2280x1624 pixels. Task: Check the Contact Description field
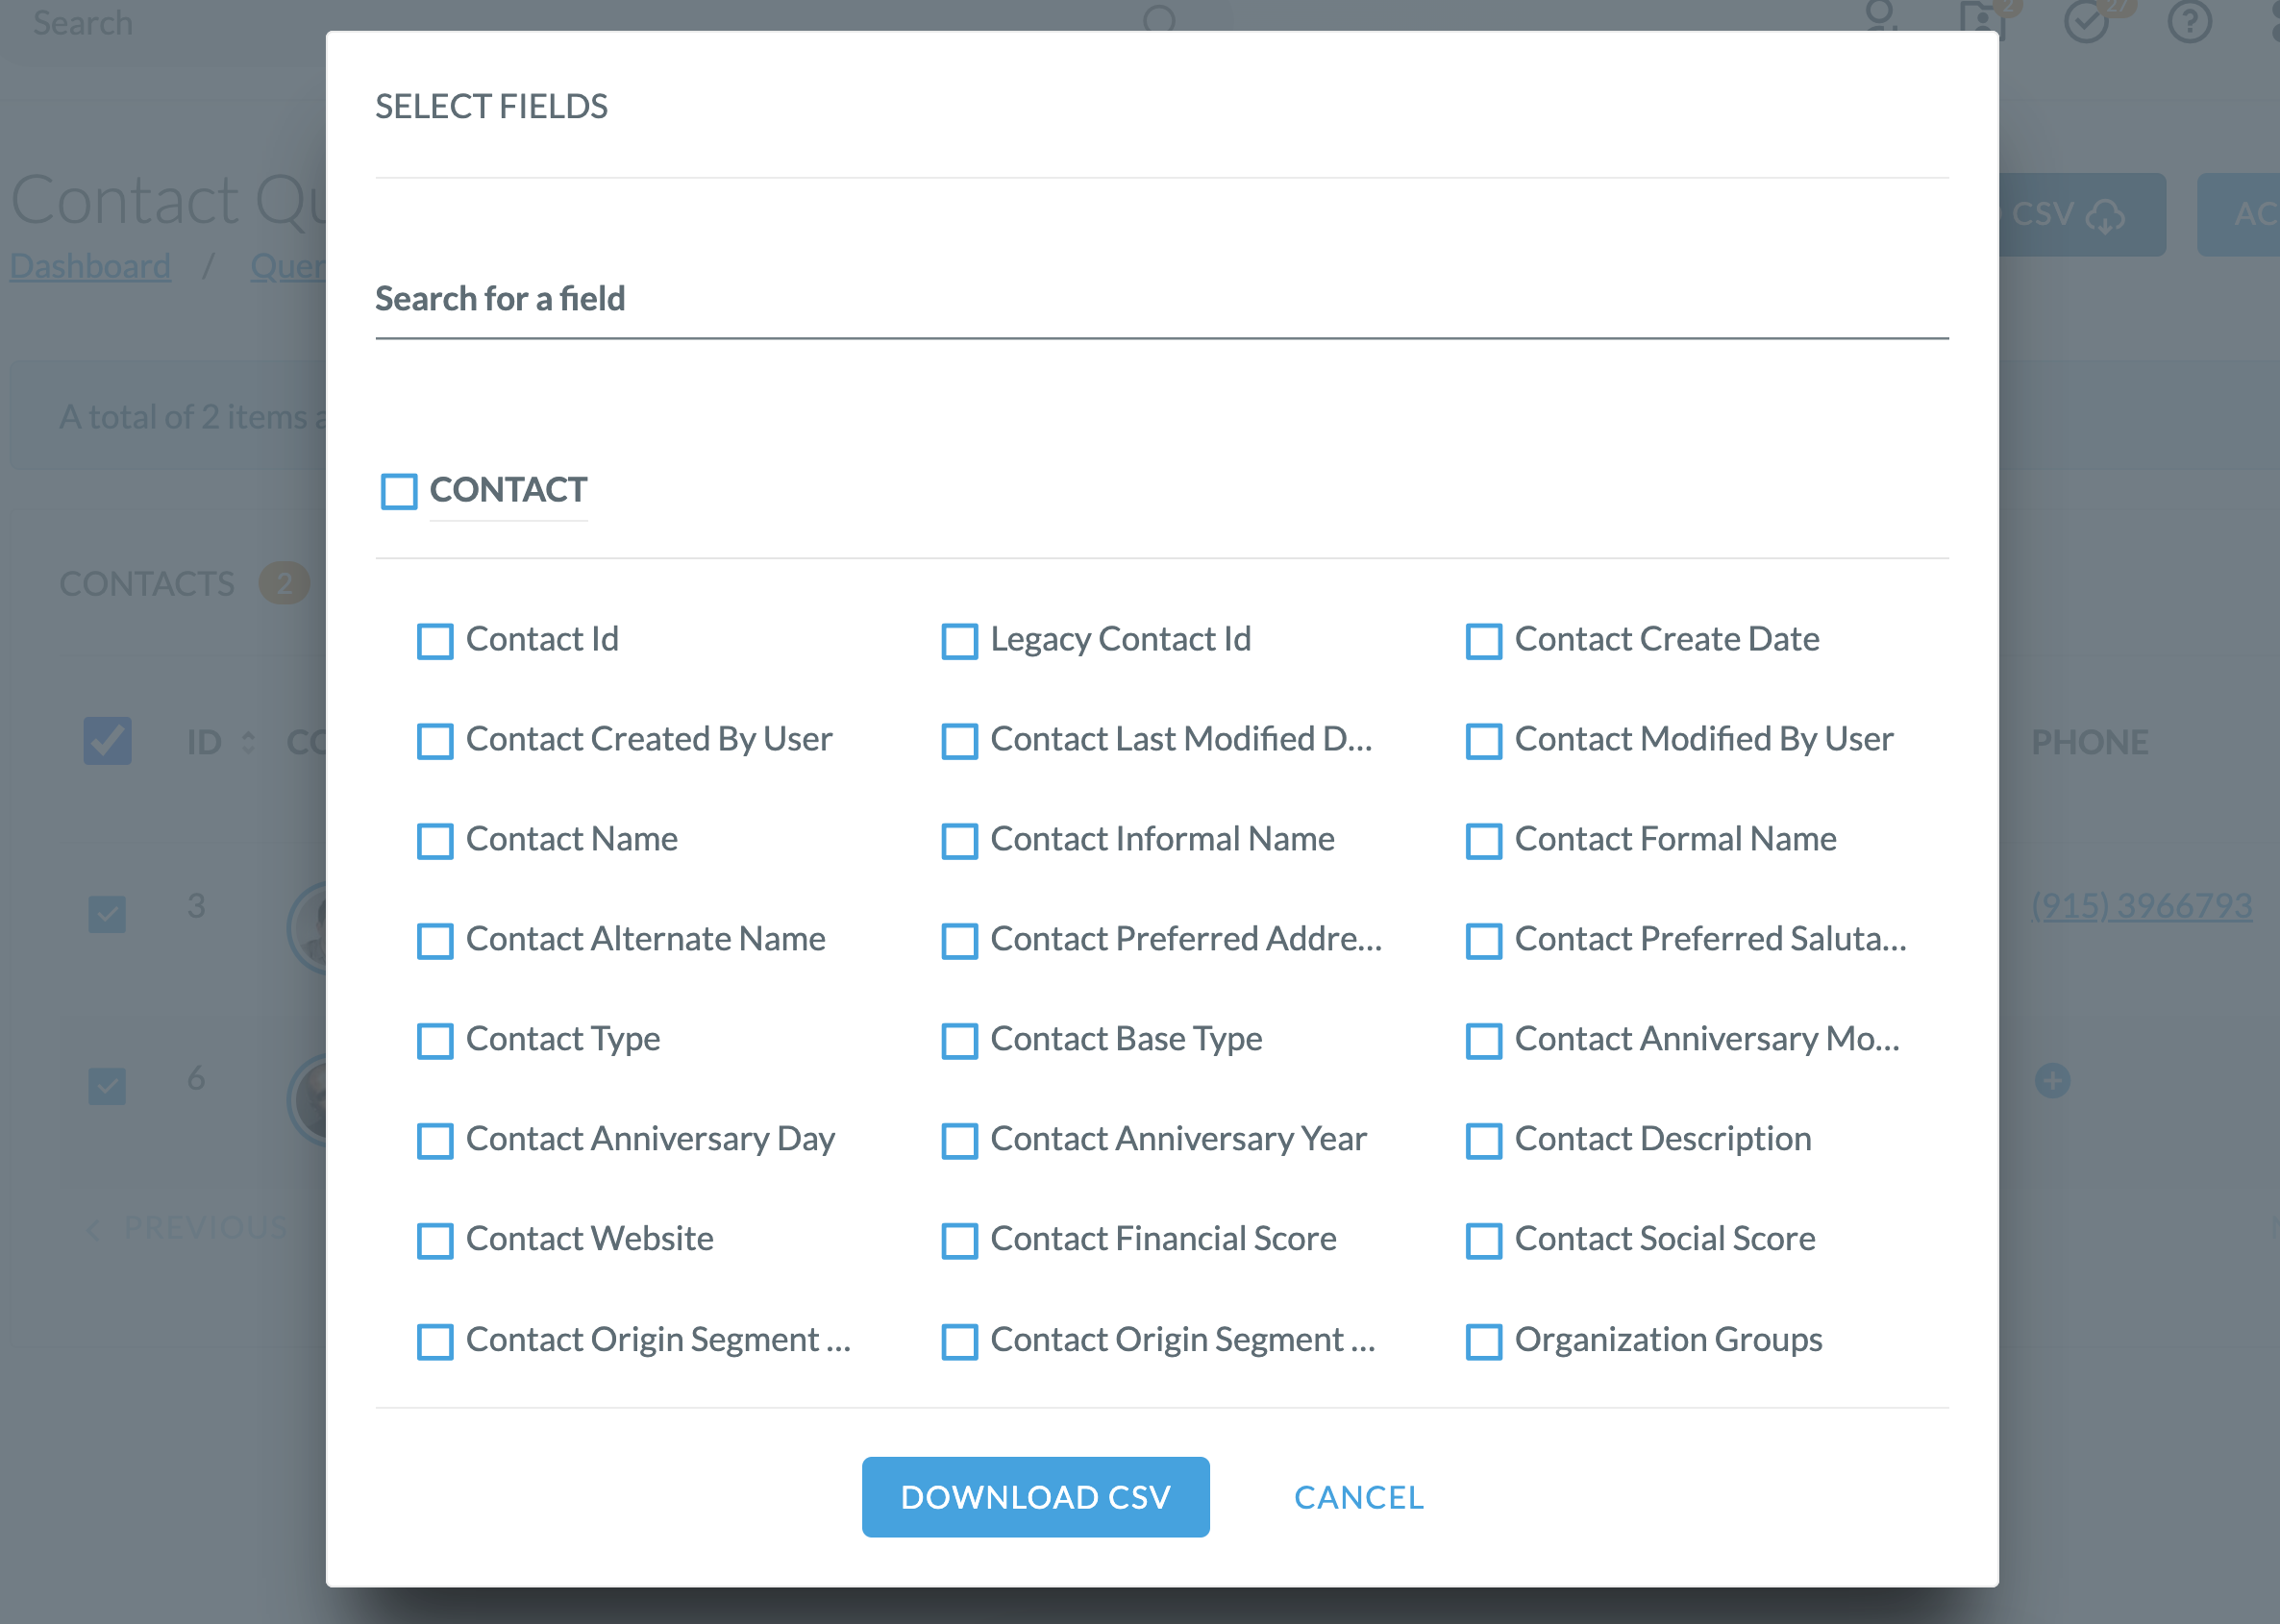[x=1483, y=1141]
